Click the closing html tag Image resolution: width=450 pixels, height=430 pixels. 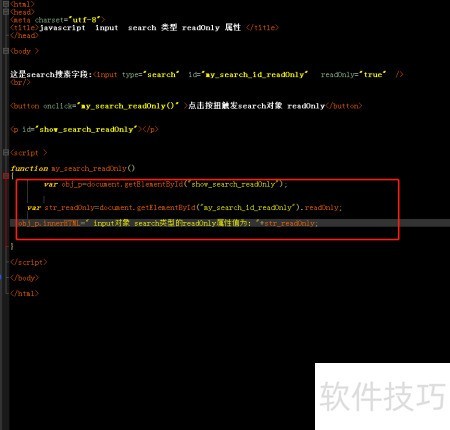click(x=24, y=294)
